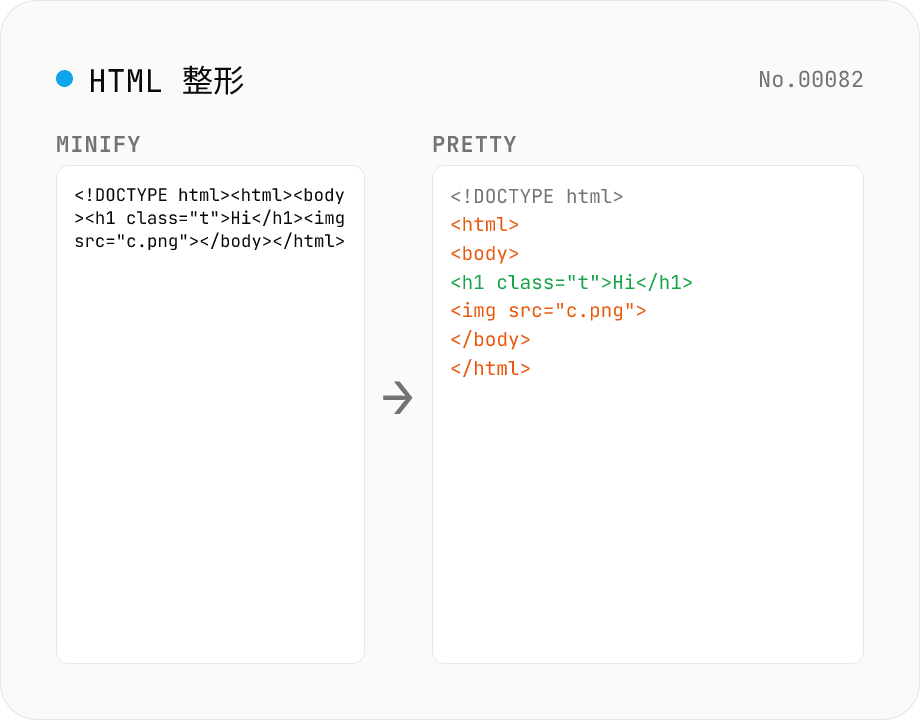The width and height of the screenshot is (920, 720).
Task: Click inside the MINIFY code input box
Action: pyautogui.click(x=210, y=414)
